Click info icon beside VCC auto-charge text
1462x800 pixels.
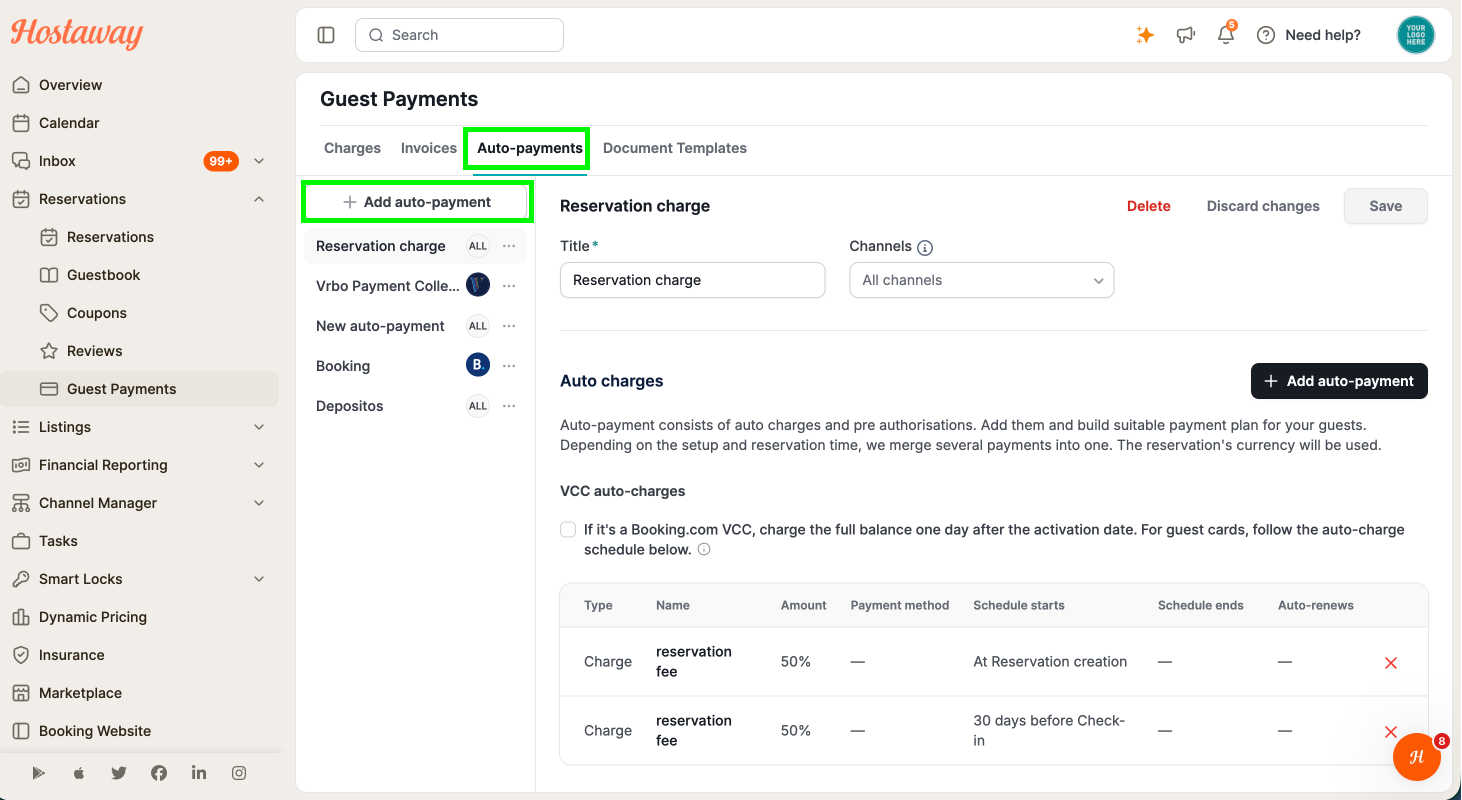pyautogui.click(x=704, y=549)
